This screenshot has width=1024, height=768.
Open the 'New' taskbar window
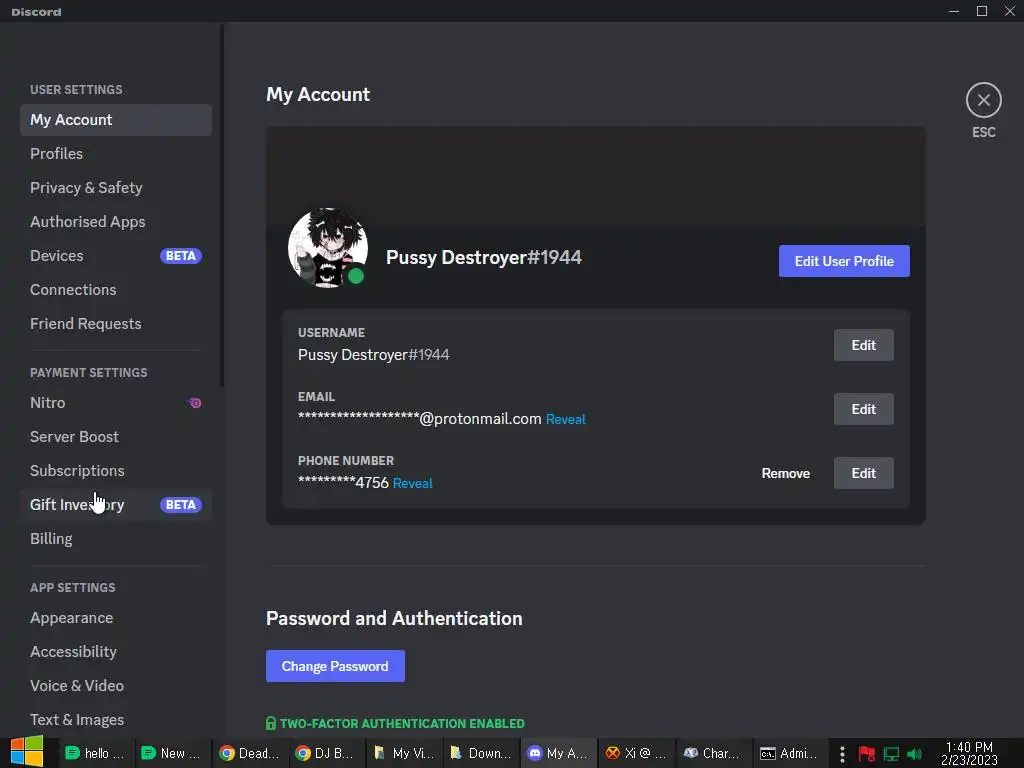click(172, 753)
